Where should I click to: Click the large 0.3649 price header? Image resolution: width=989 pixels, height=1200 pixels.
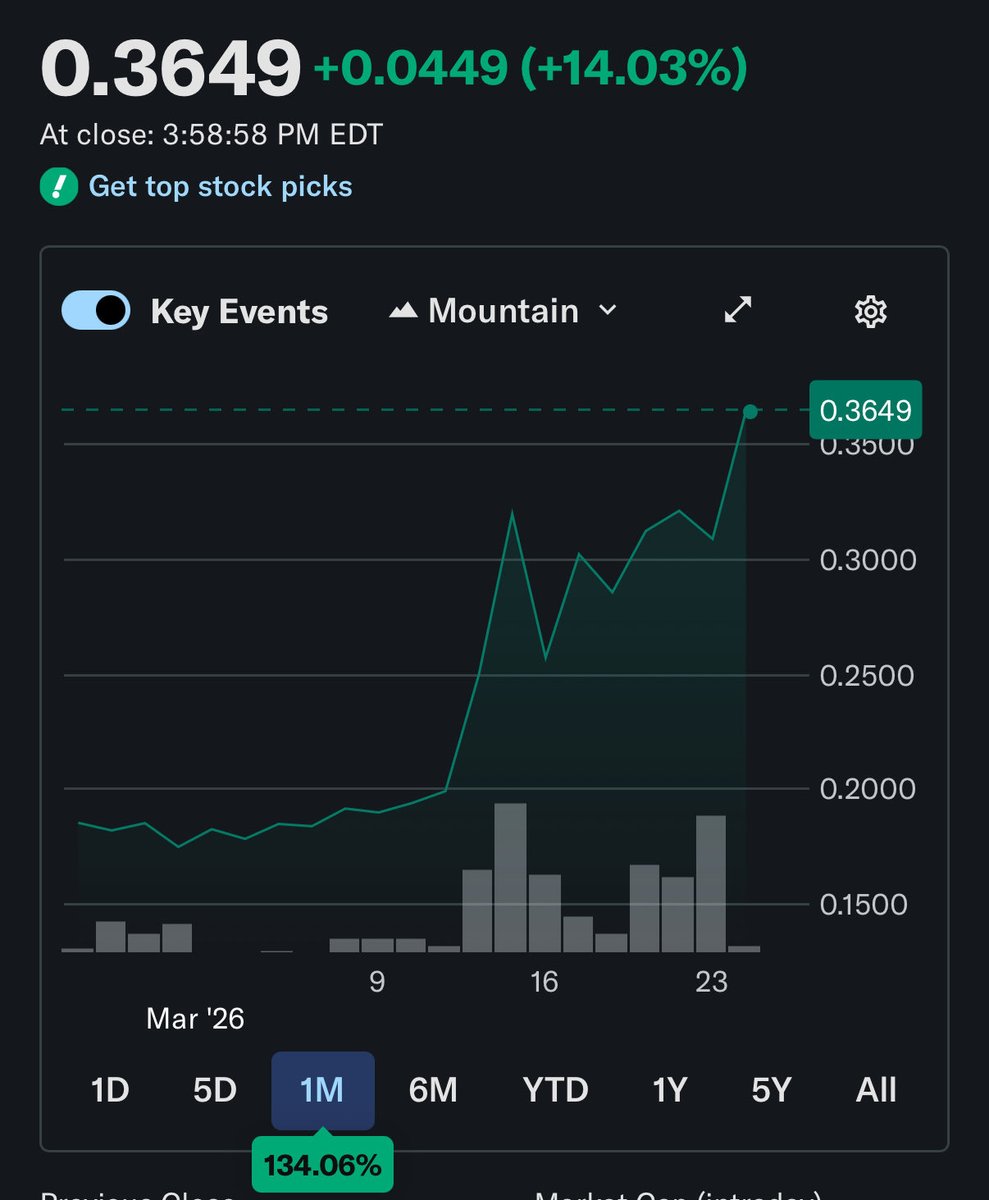tap(170, 68)
